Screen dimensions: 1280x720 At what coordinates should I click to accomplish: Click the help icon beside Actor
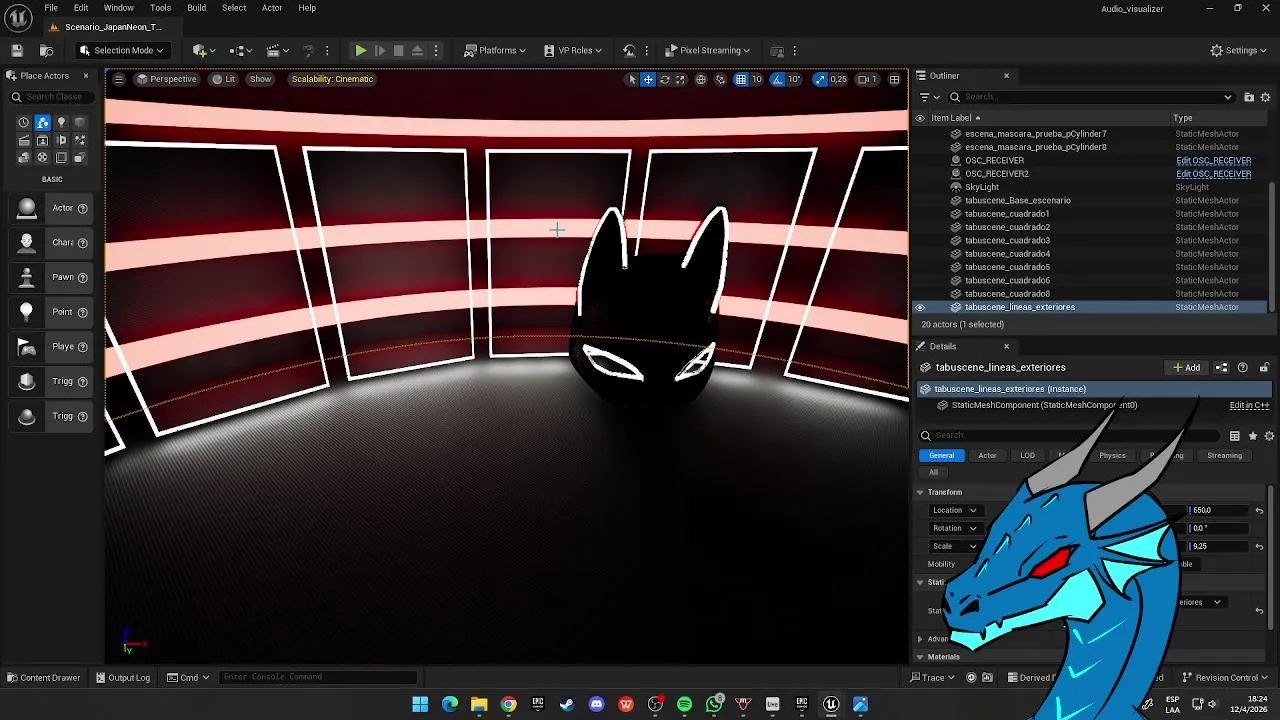pyautogui.click(x=83, y=208)
